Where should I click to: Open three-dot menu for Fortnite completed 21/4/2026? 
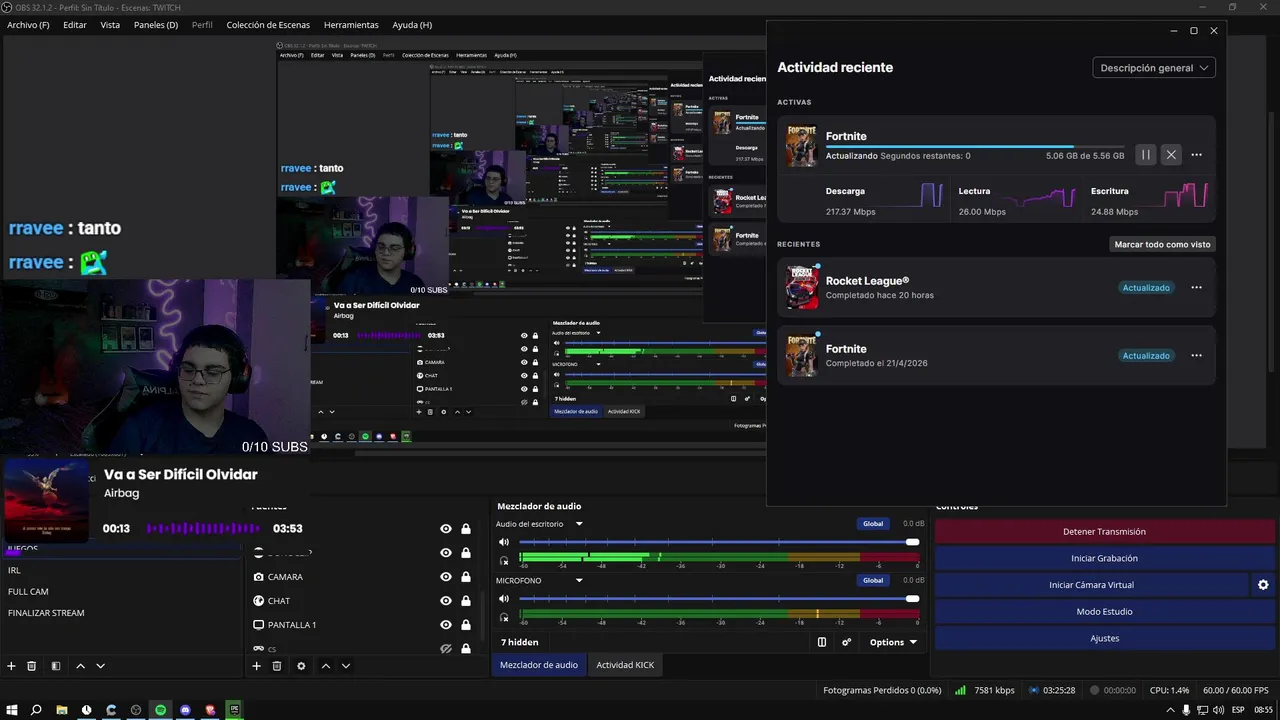pos(1196,356)
